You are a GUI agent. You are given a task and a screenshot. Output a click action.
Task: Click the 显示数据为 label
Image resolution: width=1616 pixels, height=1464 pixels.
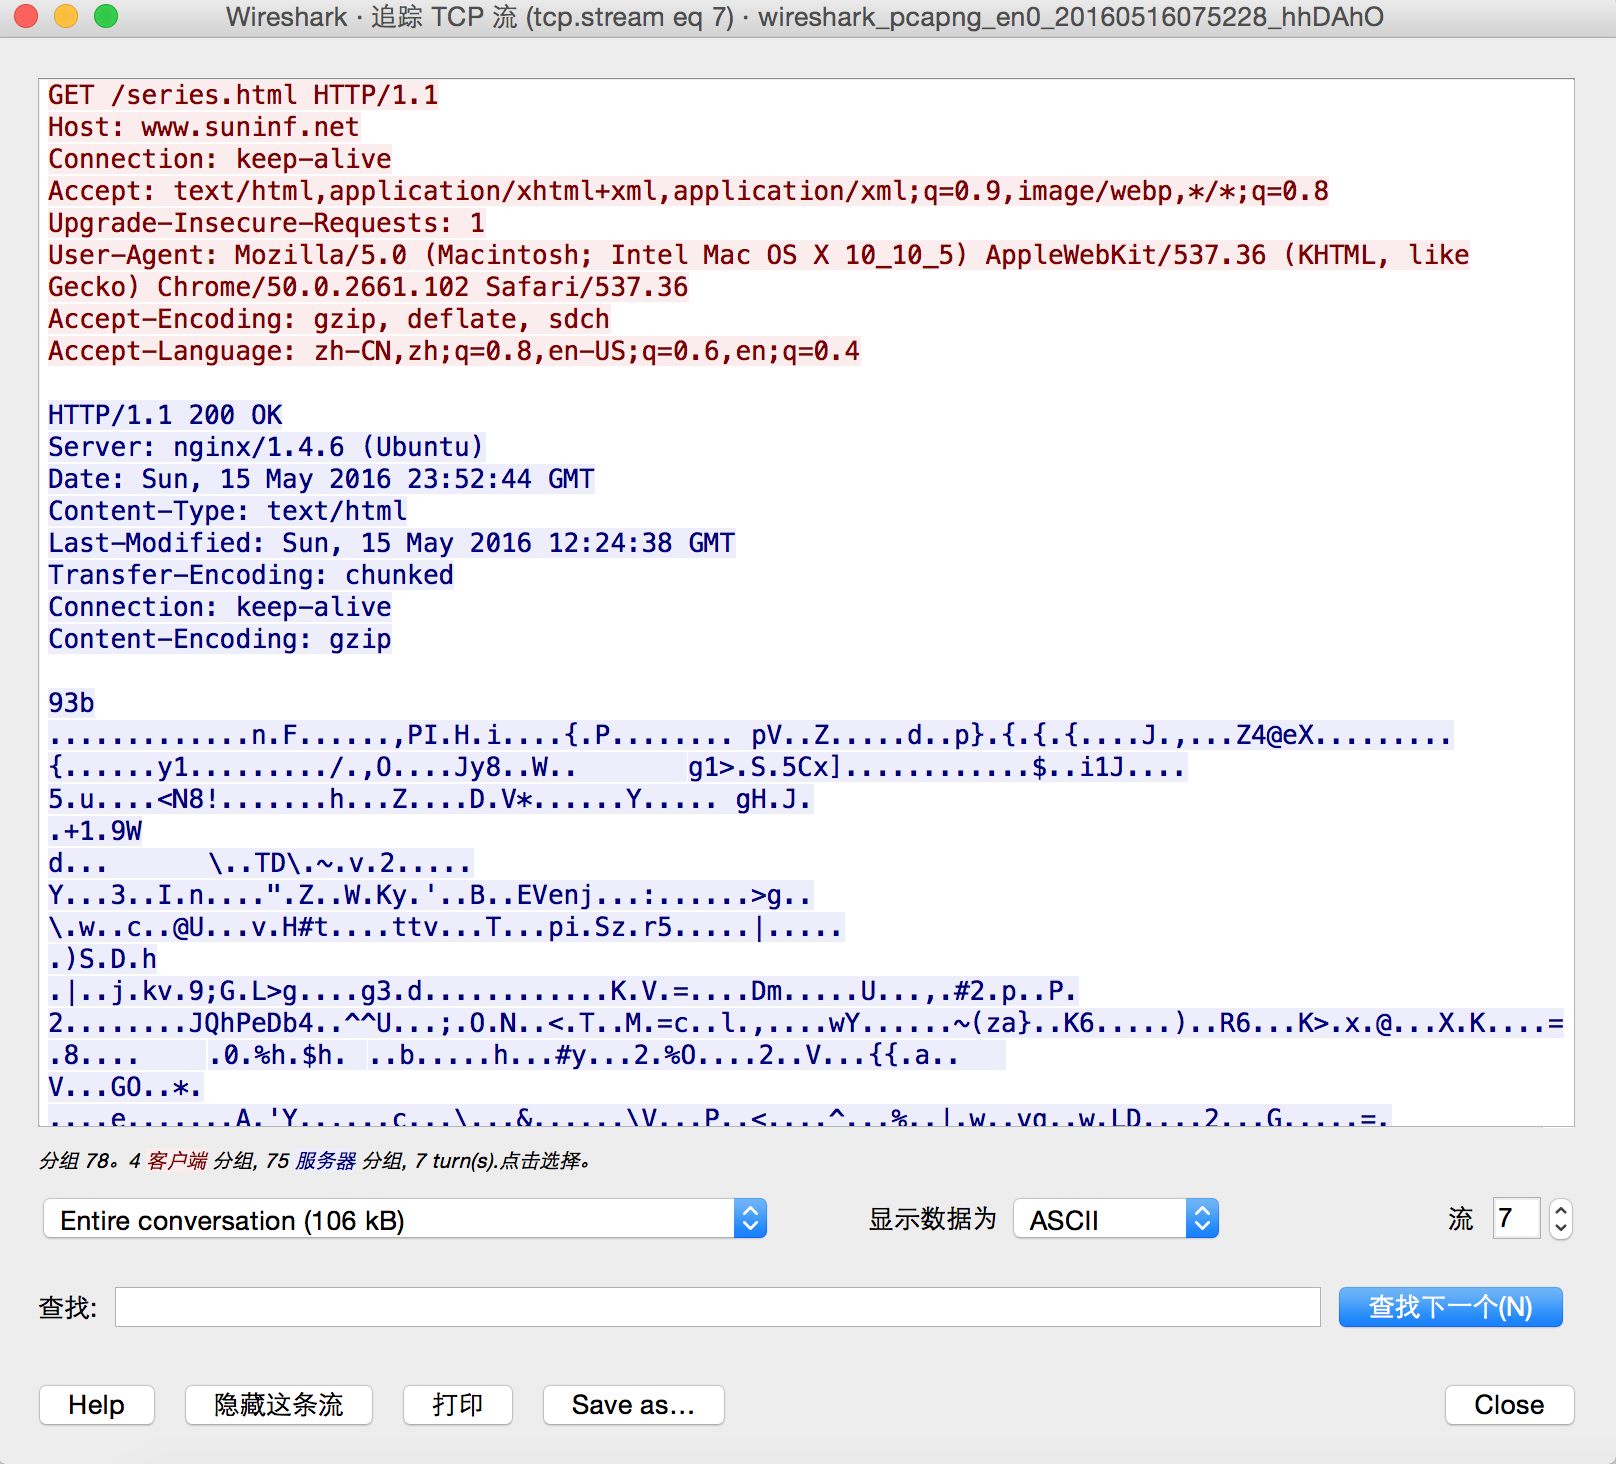tap(933, 1219)
